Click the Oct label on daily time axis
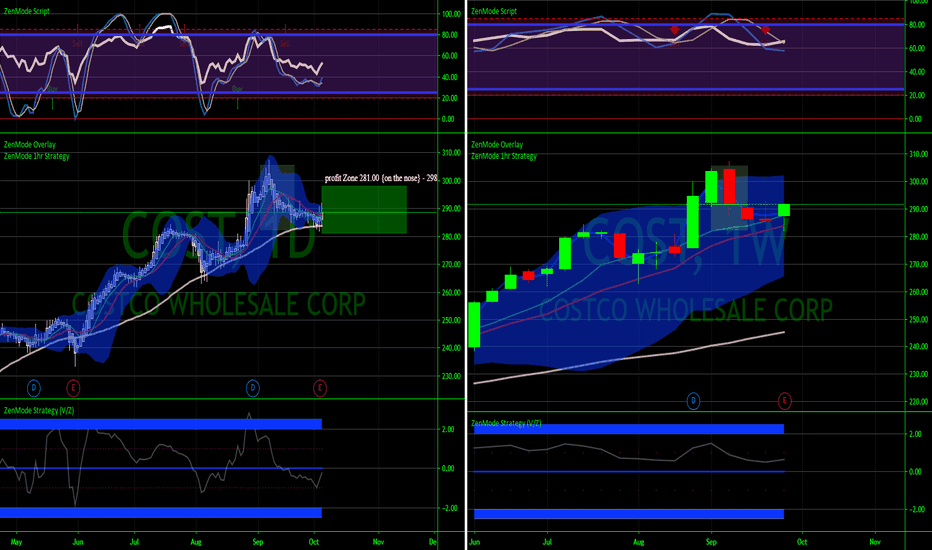Viewport: 932px width, 550px height. coord(314,542)
